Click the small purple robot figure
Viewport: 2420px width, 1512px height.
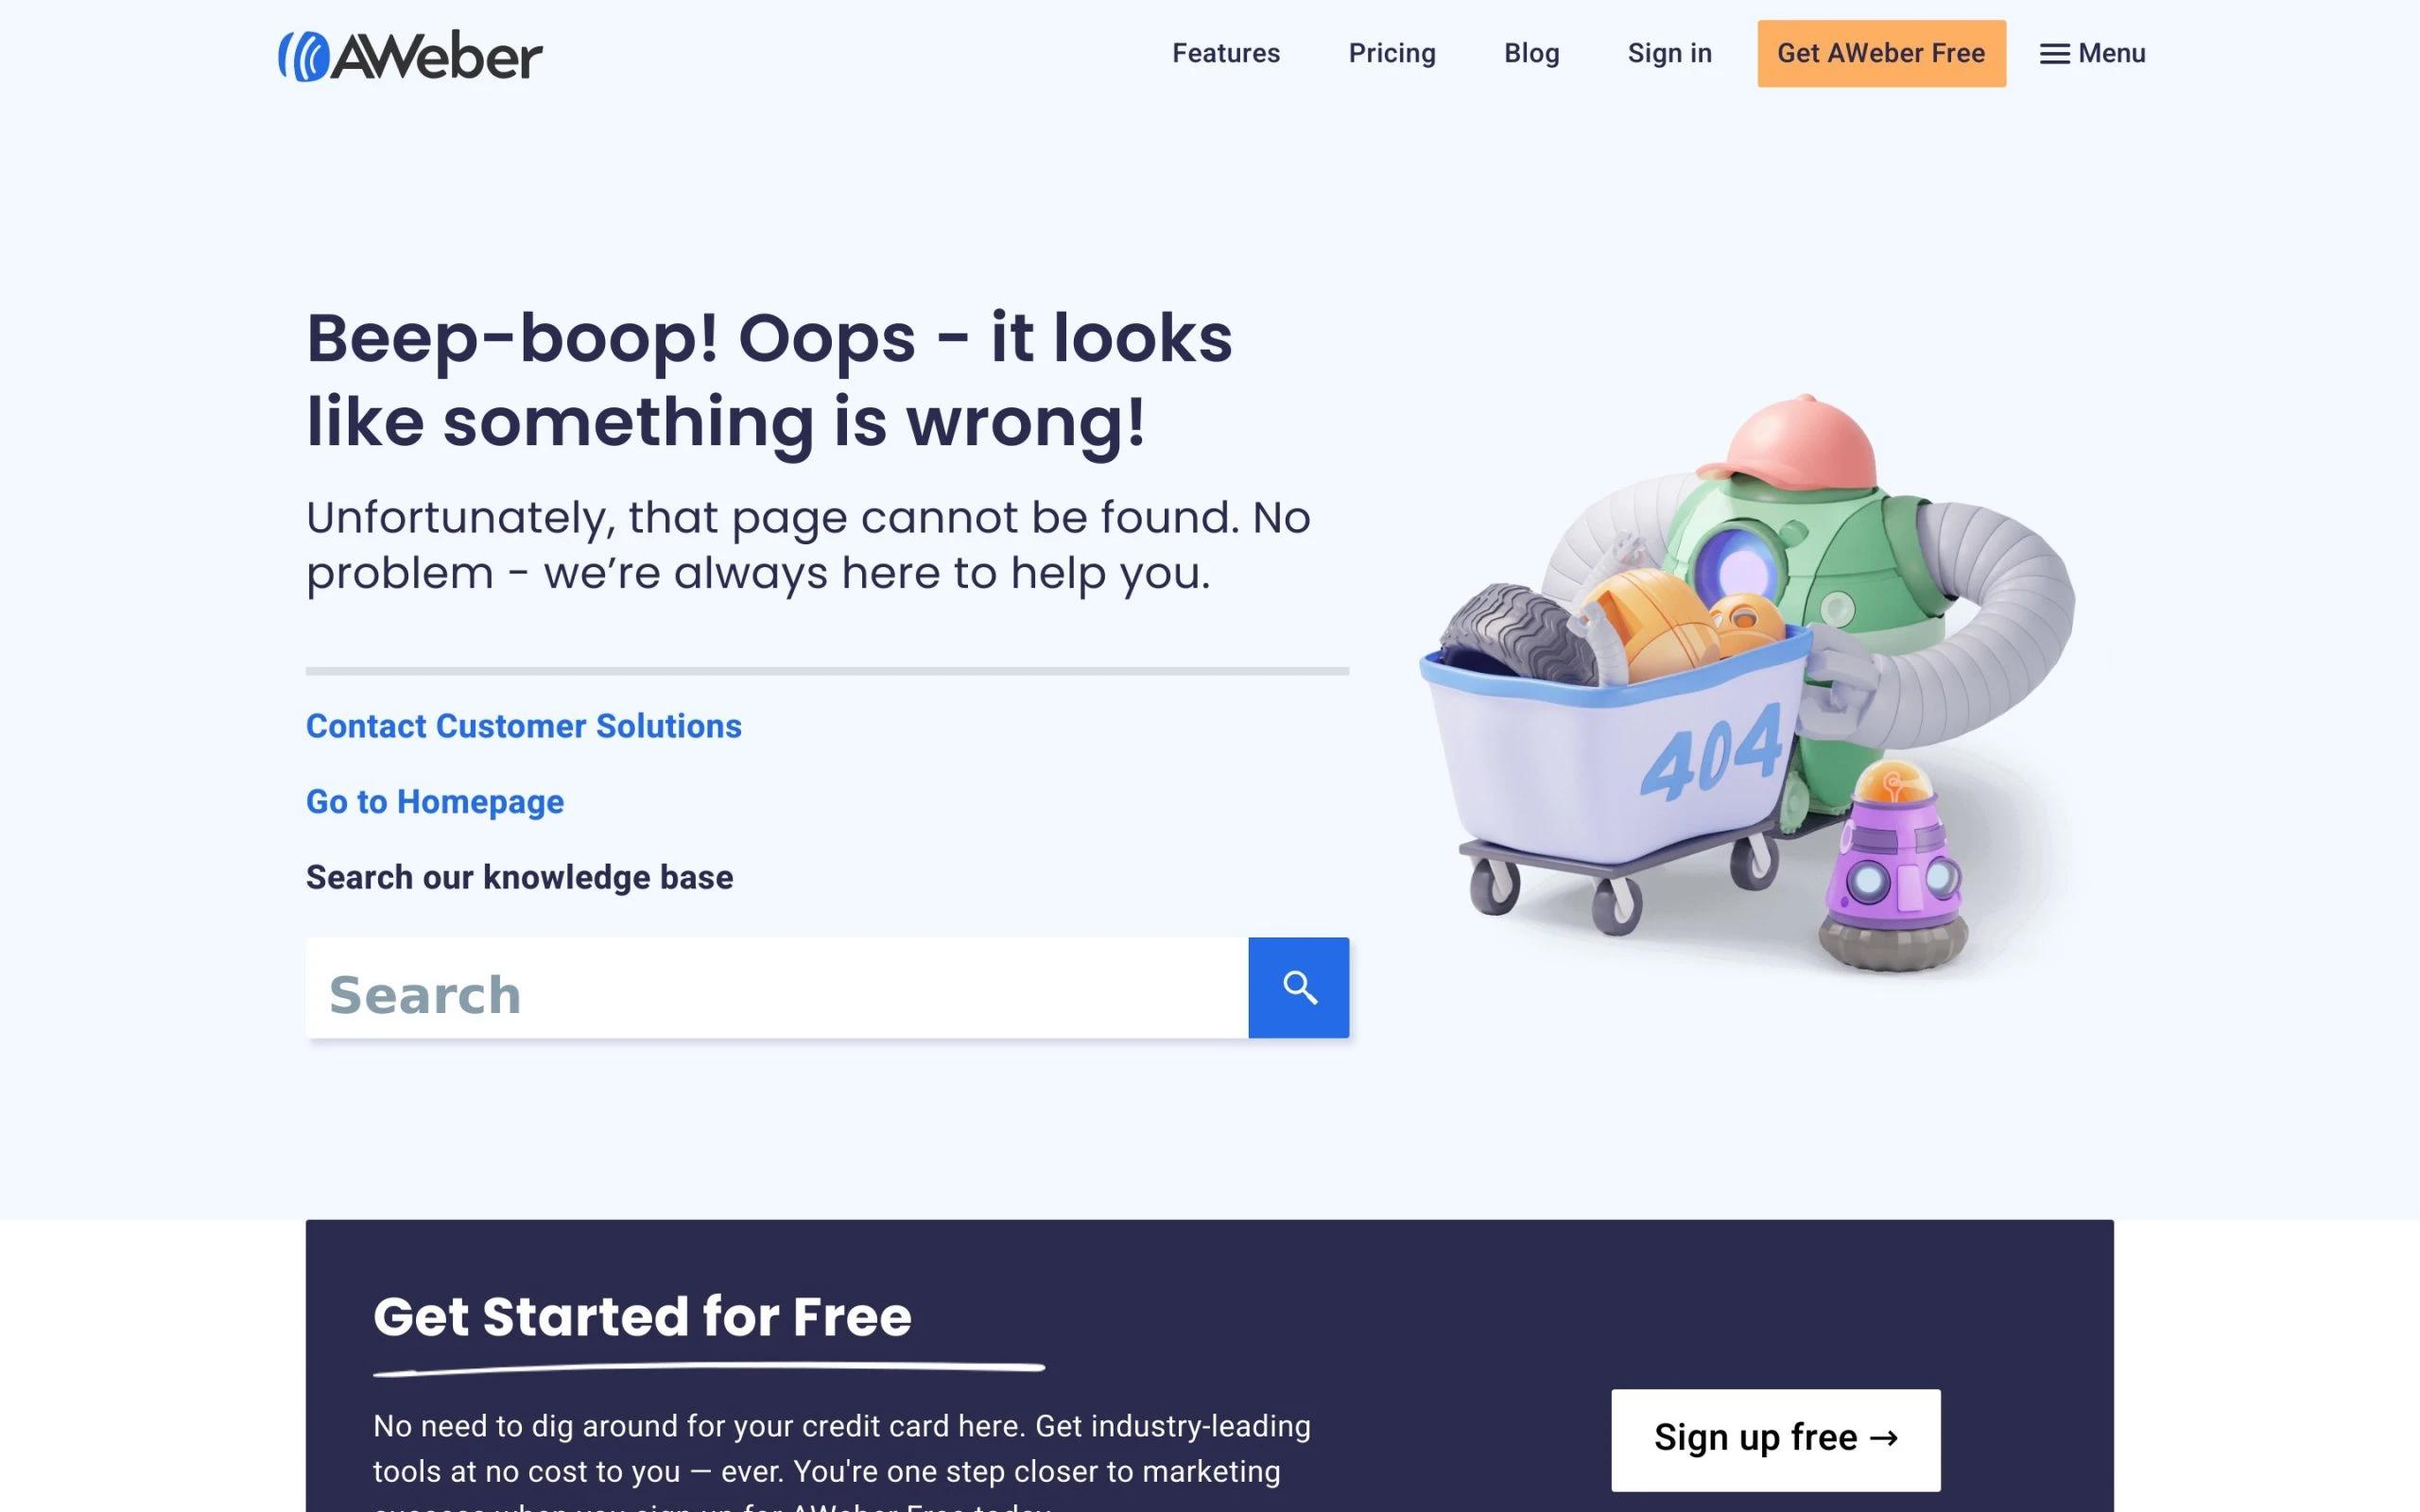coord(1893,866)
